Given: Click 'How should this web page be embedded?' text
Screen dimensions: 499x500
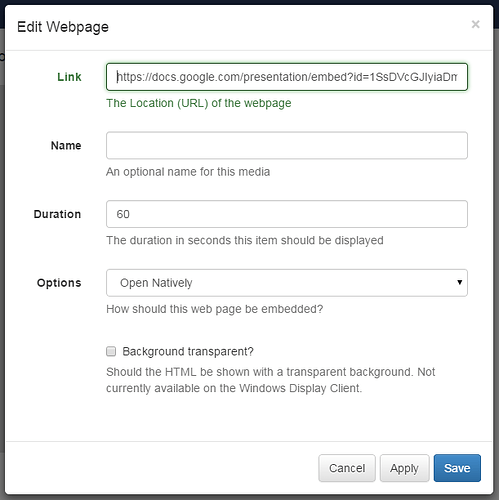Looking at the screenshot, I should (x=215, y=309).
